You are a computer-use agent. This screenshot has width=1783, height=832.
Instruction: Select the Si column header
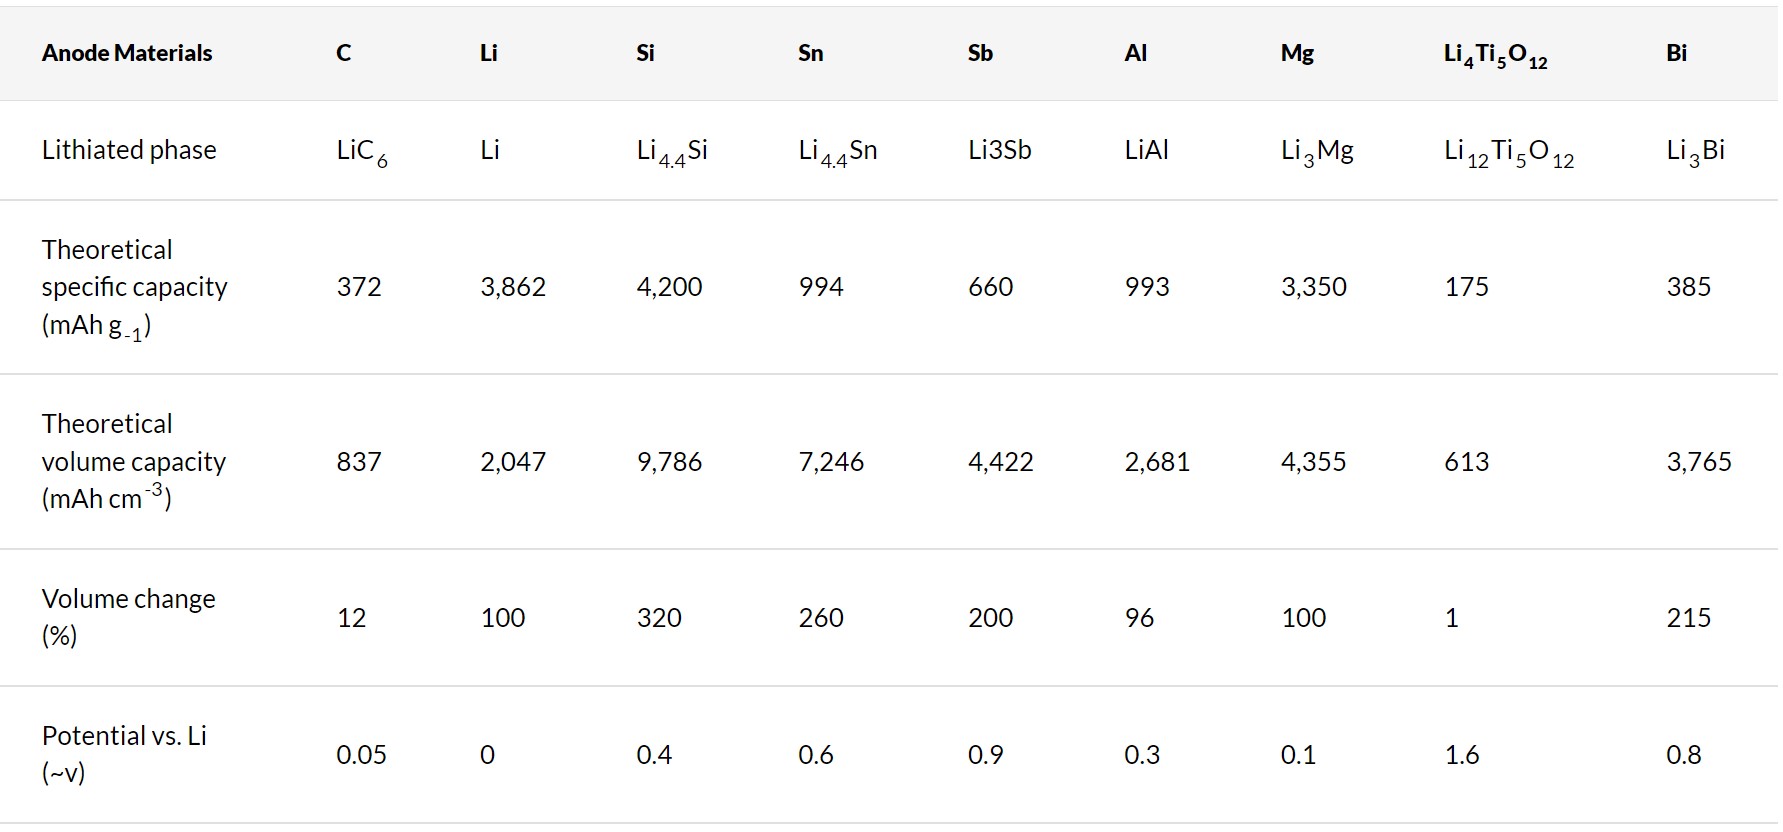coord(645,53)
